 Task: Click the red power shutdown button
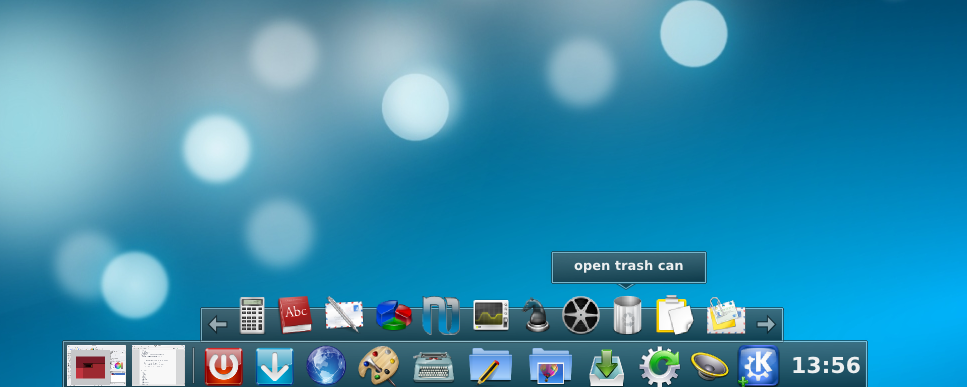(223, 366)
